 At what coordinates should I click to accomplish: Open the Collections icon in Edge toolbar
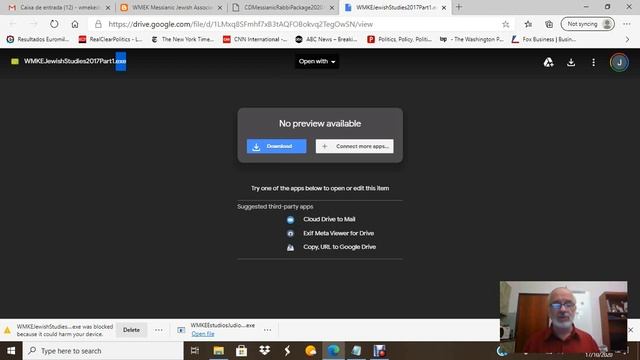tap(549, 24)
